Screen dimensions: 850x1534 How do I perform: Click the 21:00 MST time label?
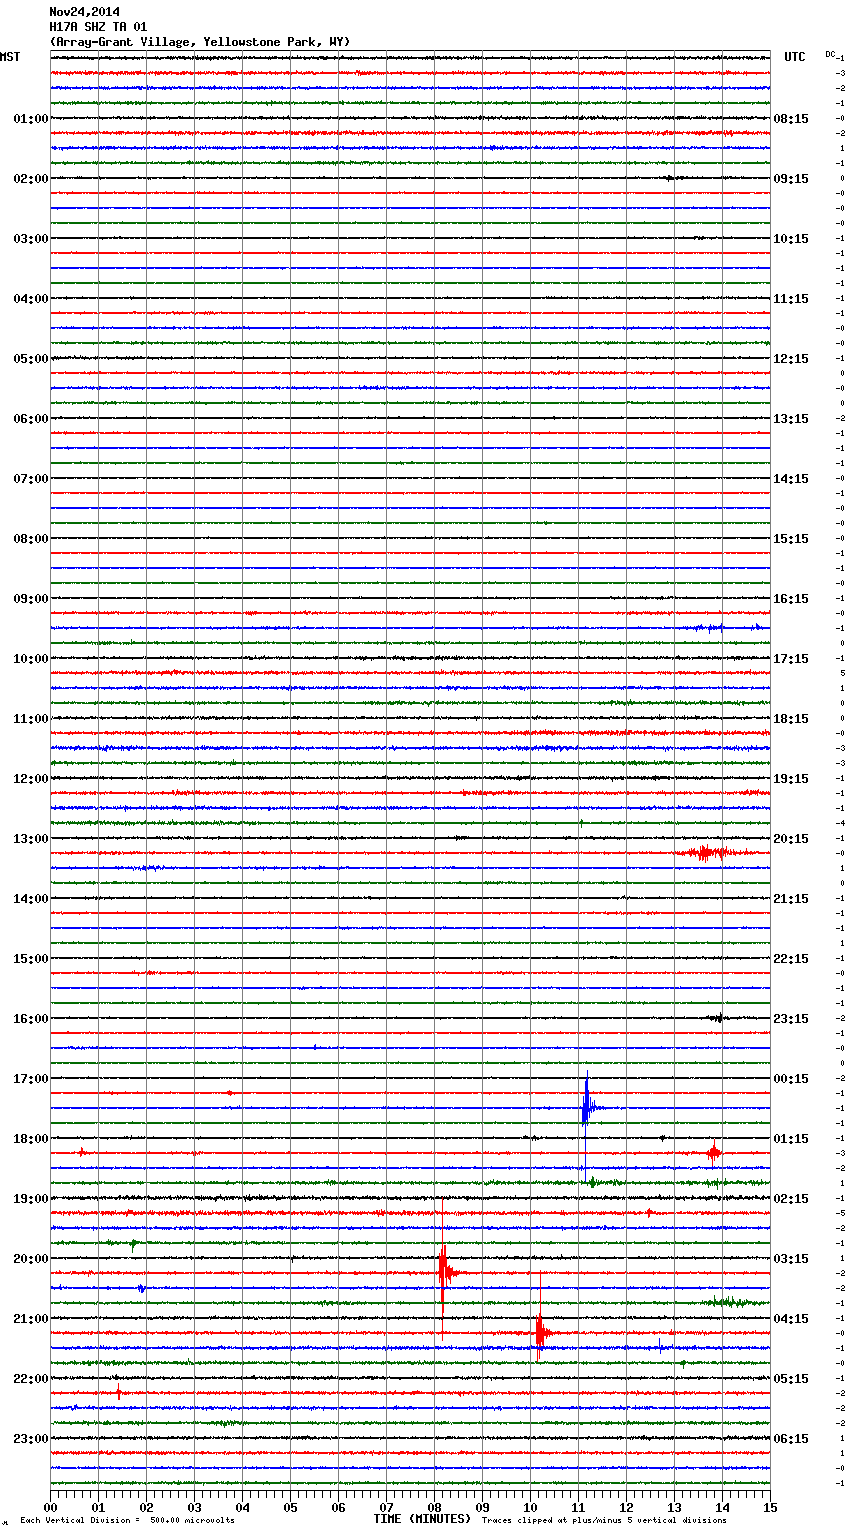30,1319
